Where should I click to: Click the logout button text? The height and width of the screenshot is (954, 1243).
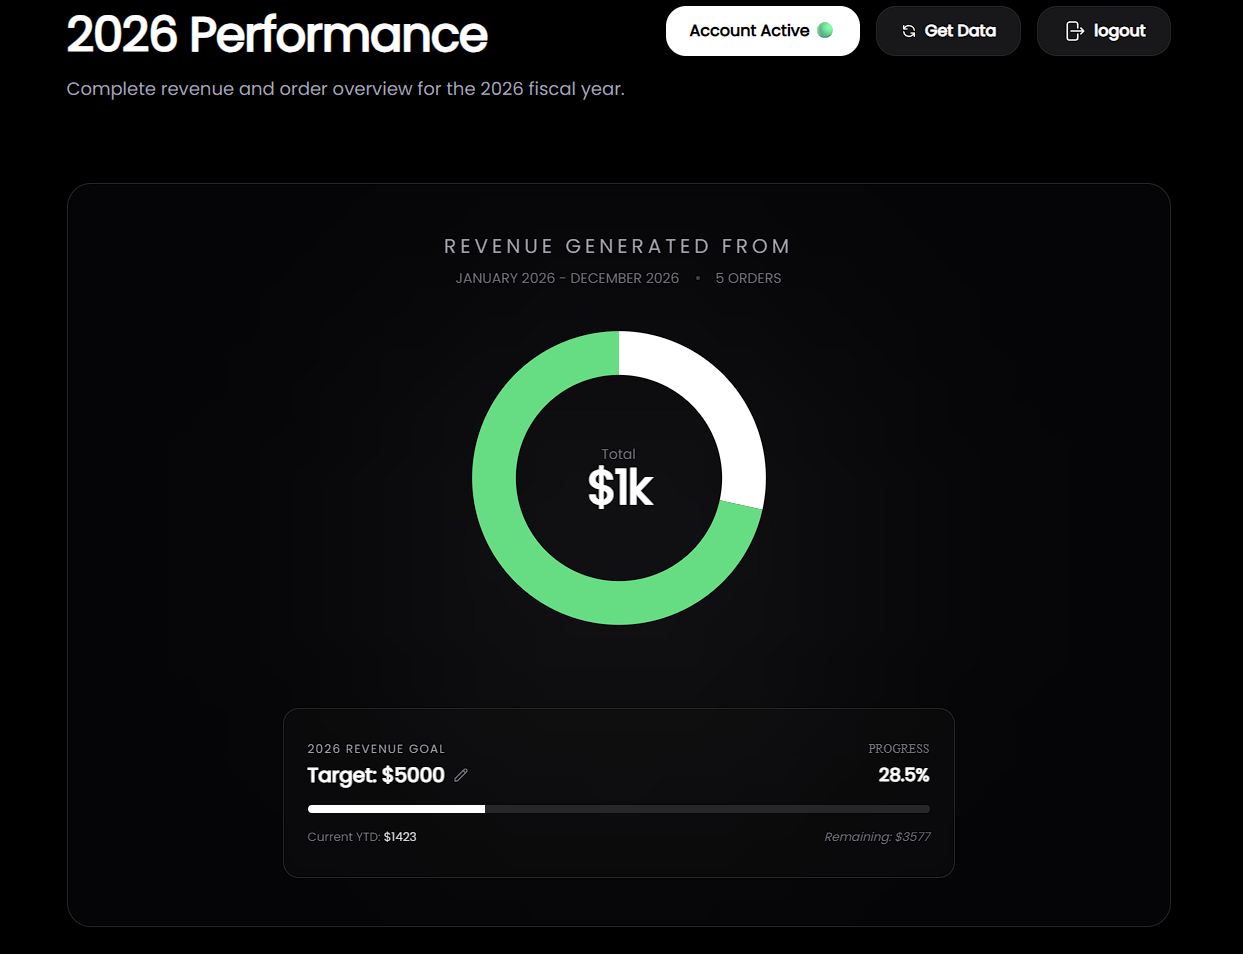(1119, 31)
